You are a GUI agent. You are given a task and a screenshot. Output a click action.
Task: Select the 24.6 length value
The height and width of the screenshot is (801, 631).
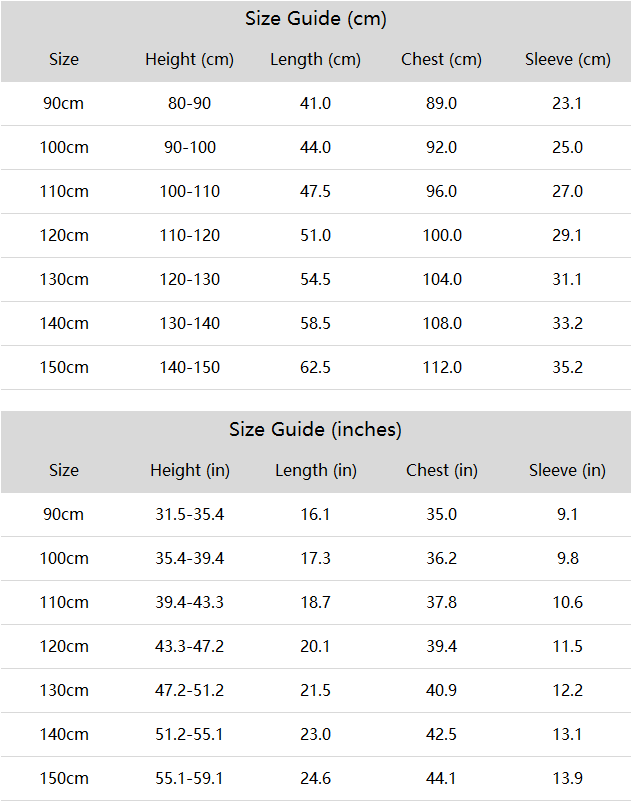(x=315, y=779)
